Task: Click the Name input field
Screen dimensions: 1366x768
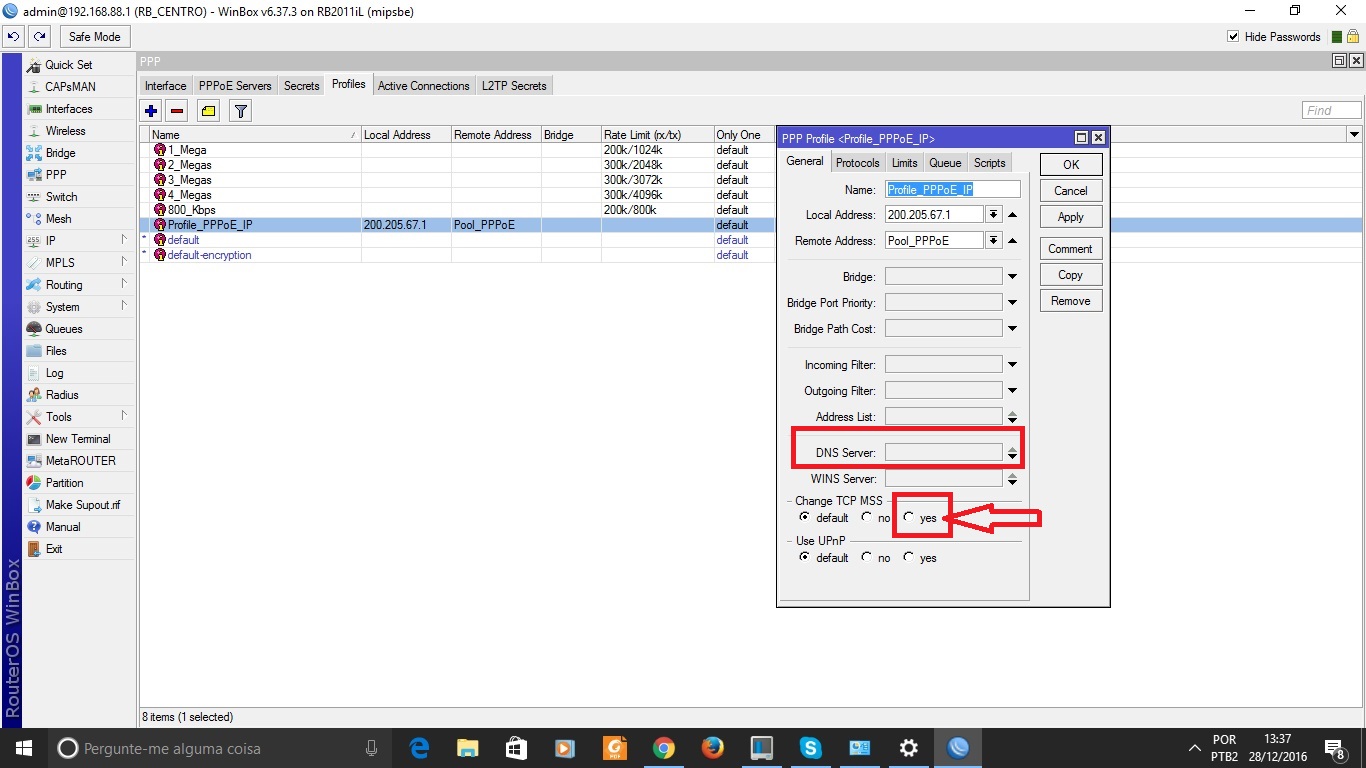Action: click(x=953, y=189)
